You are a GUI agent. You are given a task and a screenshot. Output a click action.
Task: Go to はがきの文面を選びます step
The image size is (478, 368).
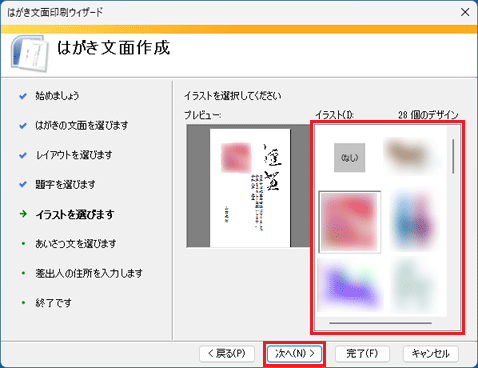(82, 126)
